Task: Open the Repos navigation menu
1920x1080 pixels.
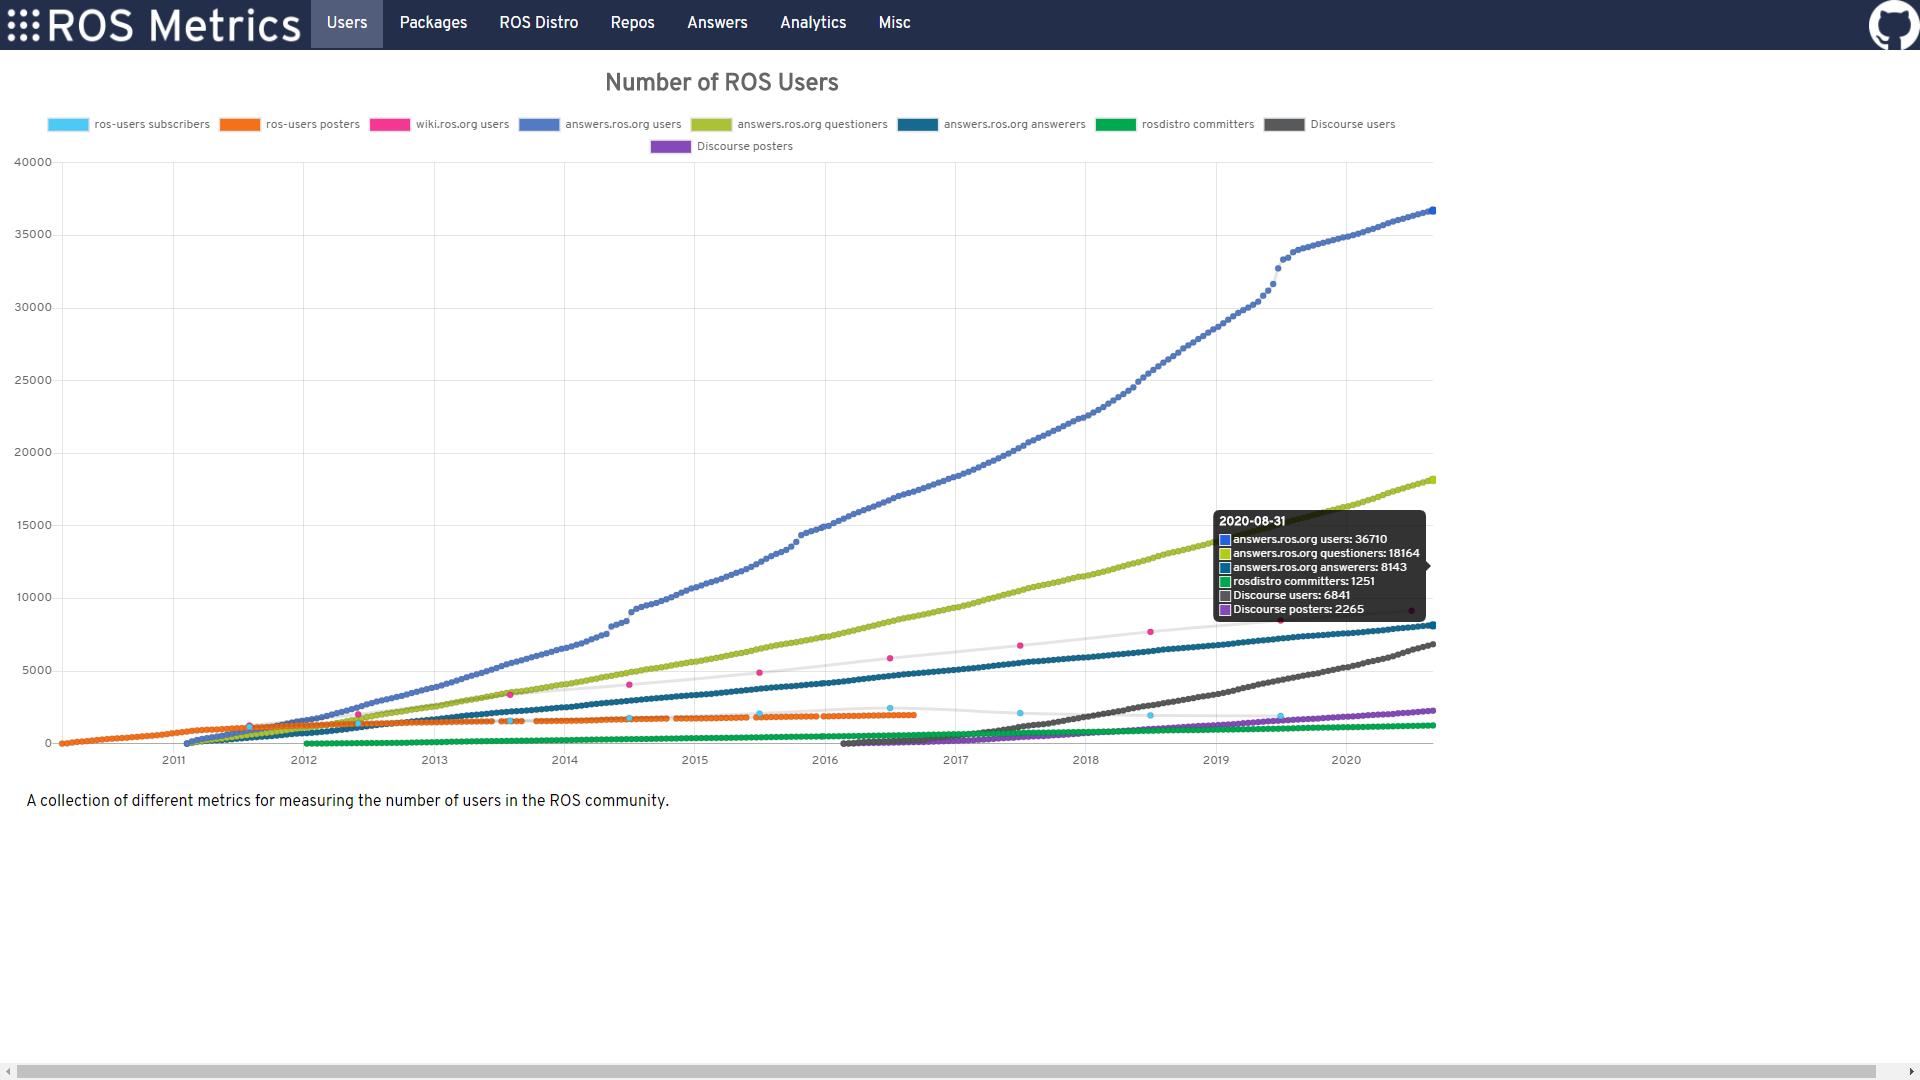Action: [632, 23]
